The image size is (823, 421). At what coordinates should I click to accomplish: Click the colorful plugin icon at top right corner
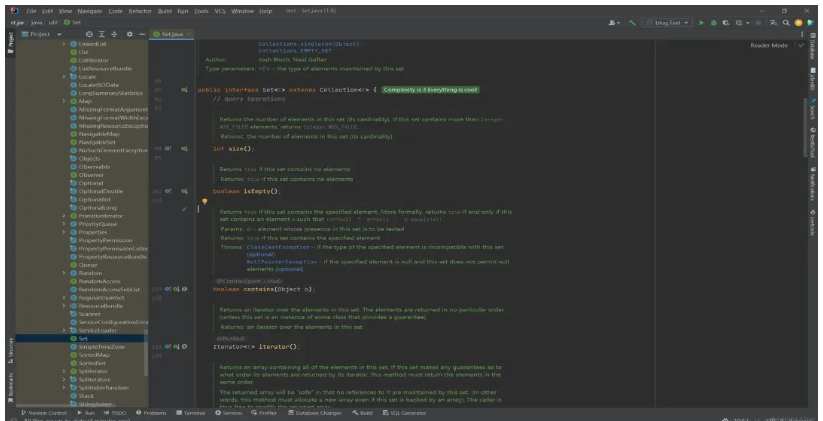click(810, 23)
